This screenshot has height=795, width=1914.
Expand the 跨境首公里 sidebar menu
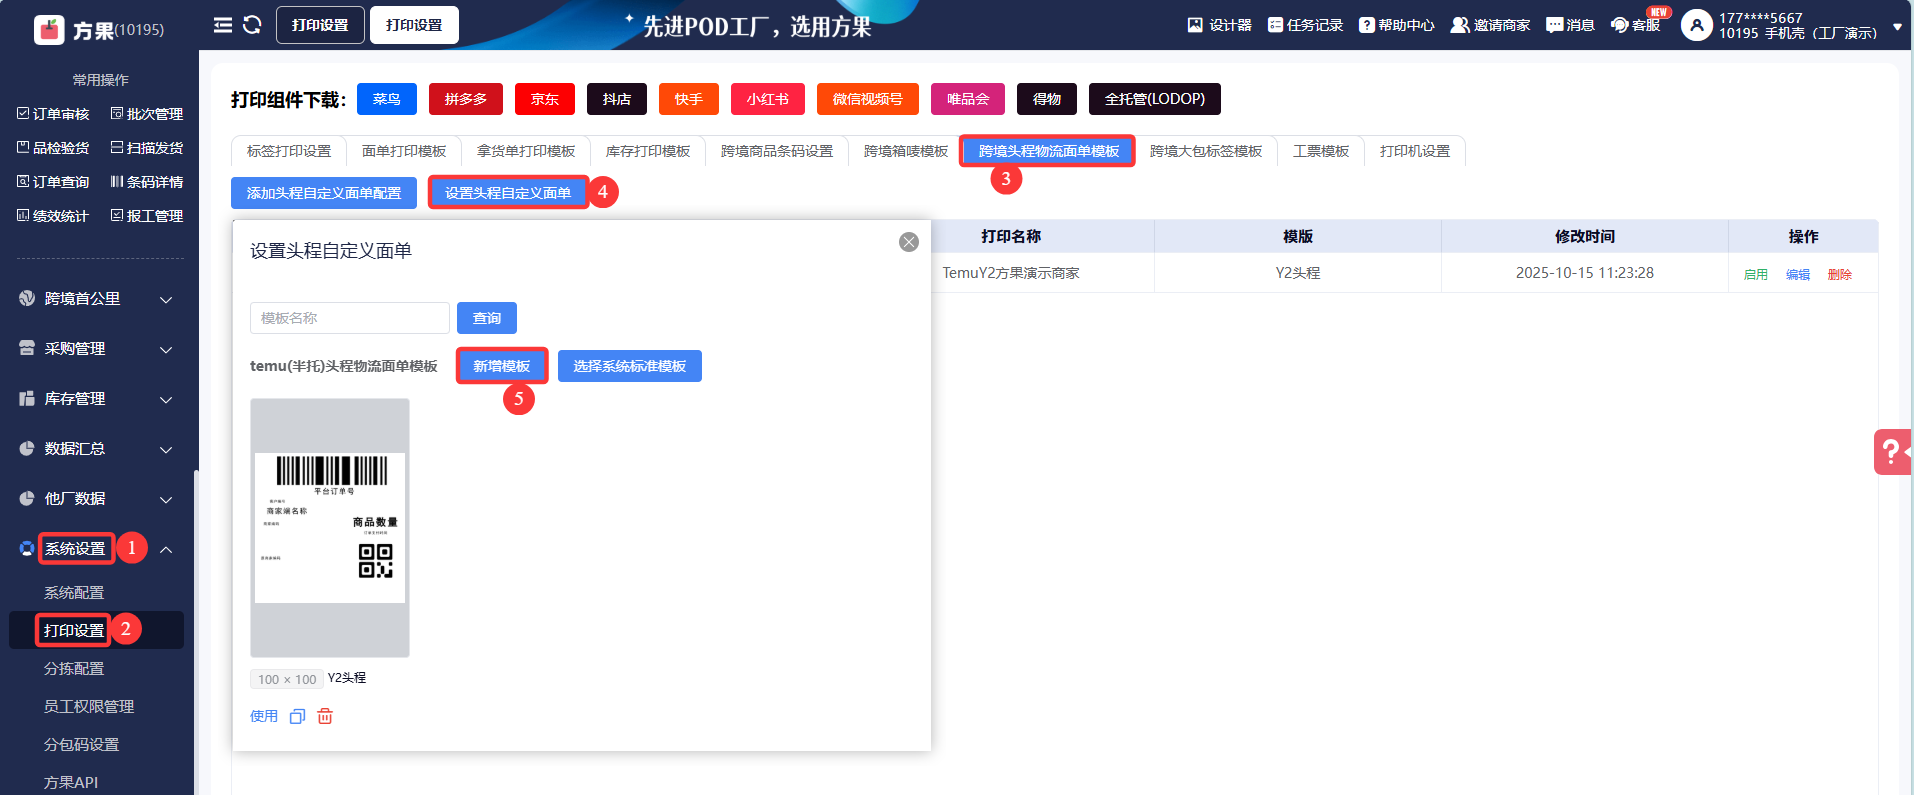pyautogui.click(x=97, y=299)
